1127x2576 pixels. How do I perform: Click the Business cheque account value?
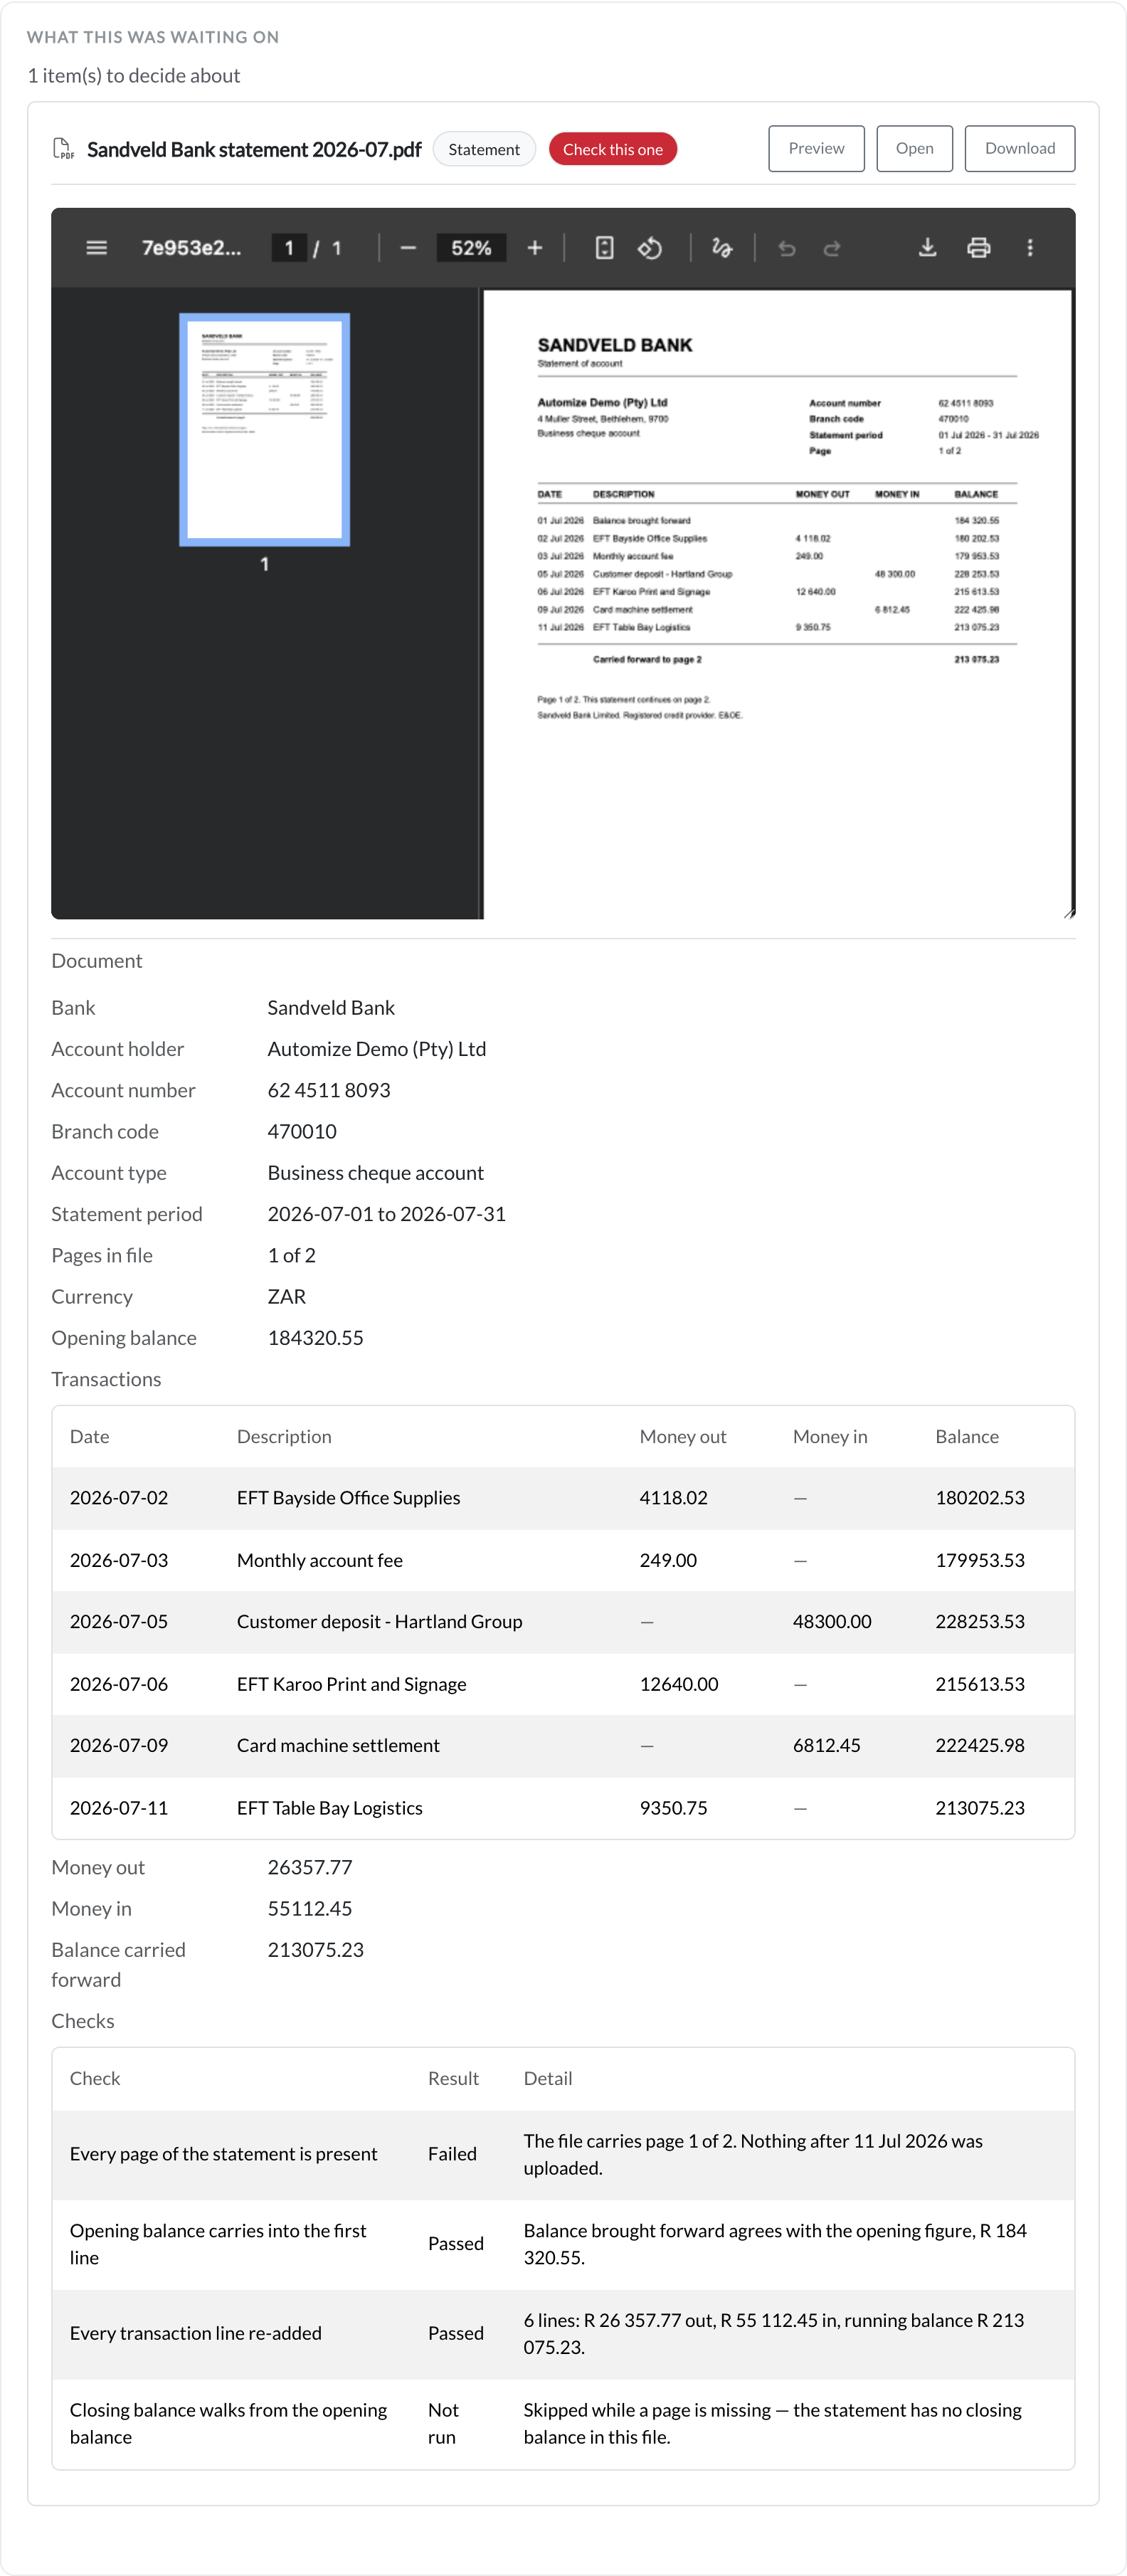point(375,1172)
